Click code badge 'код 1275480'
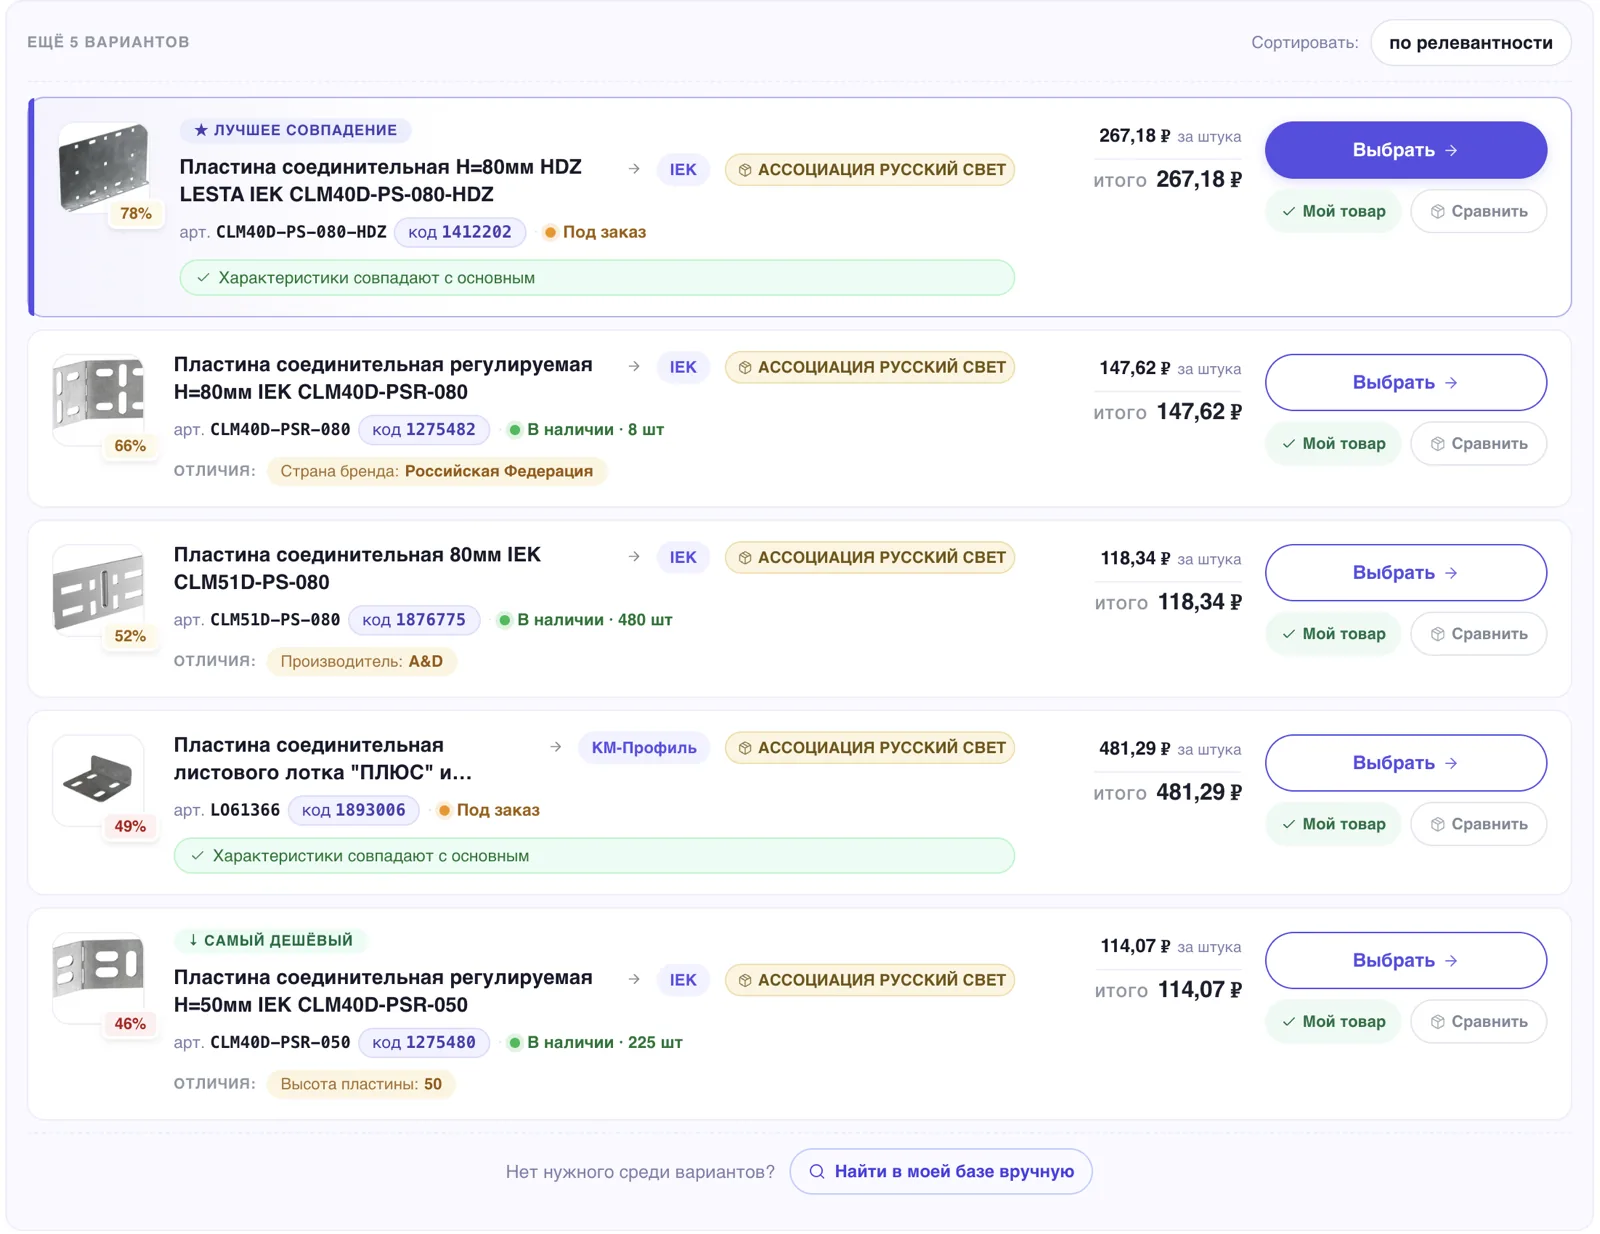This screenshot has width=1600, height=1234. [x=424, y=1042]
